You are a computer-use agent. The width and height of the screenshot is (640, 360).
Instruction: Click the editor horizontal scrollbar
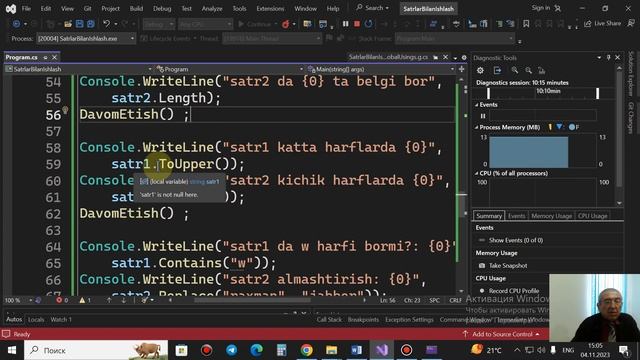(x=252, y=300)
